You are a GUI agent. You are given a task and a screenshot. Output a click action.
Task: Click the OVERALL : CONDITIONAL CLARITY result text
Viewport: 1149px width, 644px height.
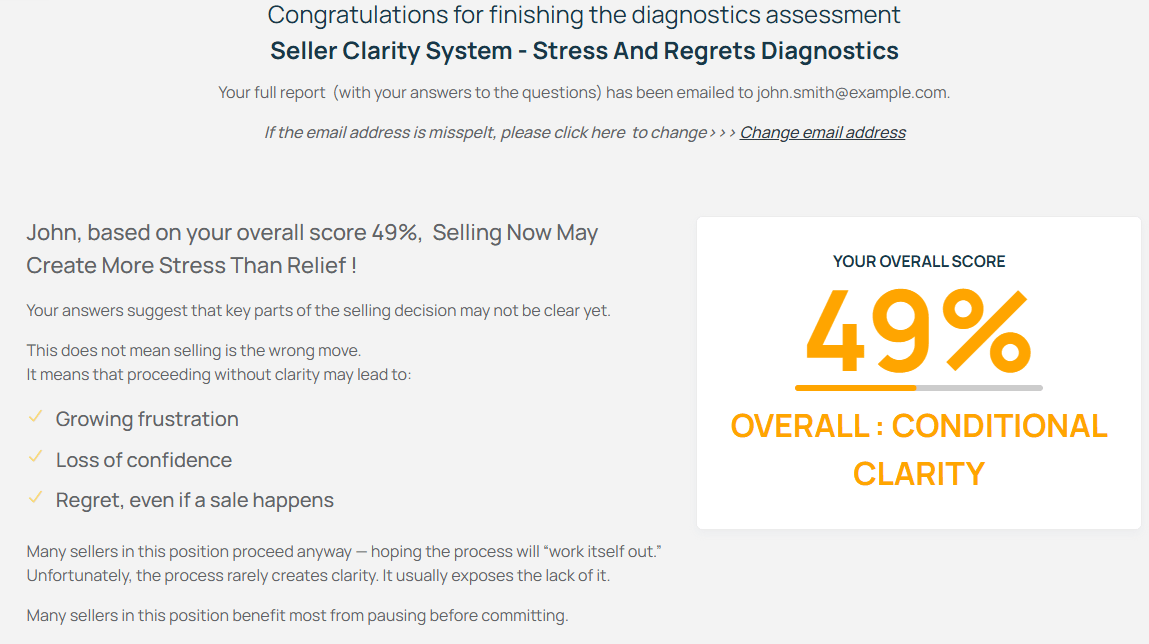click(x=918, y=449)
